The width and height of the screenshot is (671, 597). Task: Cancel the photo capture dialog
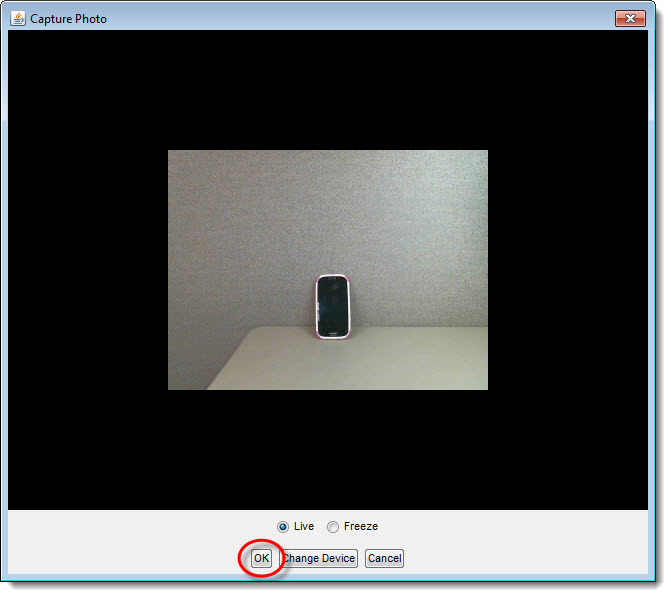click(x=384, y=558)
